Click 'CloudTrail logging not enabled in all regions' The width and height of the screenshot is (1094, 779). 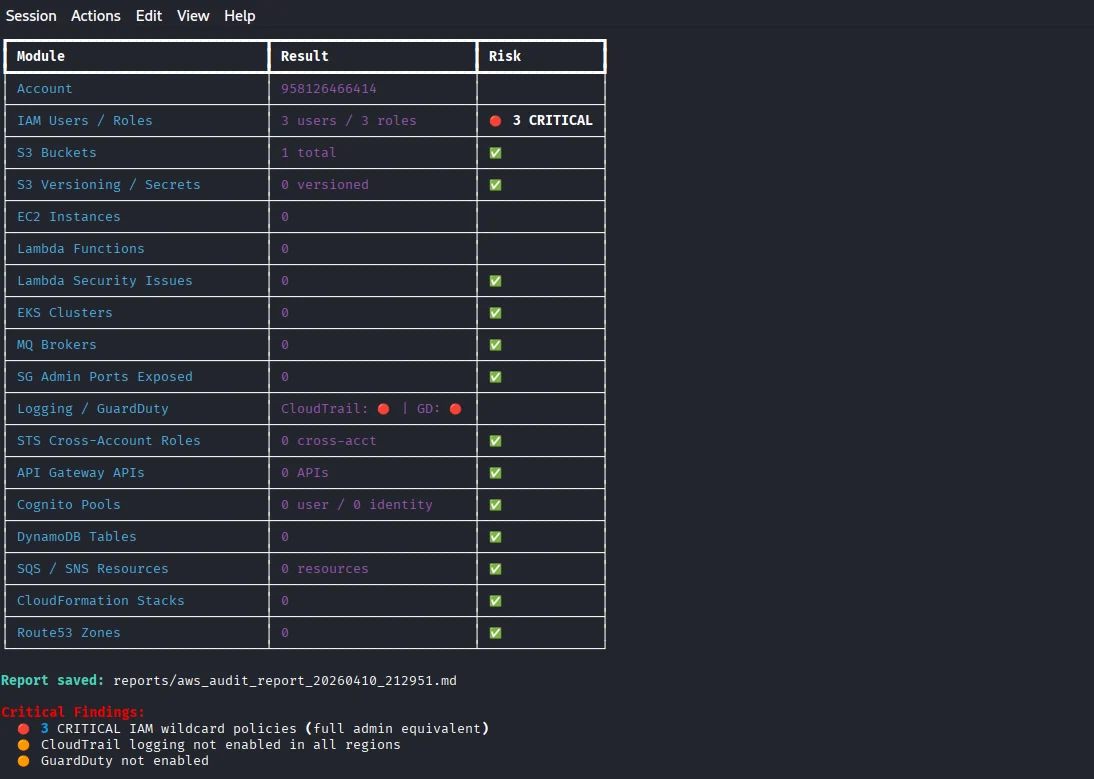pos(220,745)
